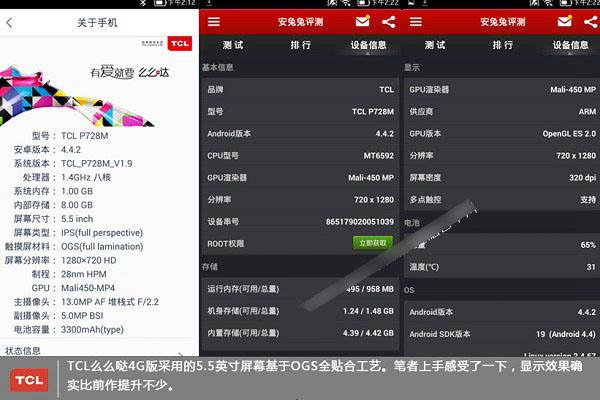Screen dimensions: 600x400
Task: Click the OS section header
Action: coord(409,290)
